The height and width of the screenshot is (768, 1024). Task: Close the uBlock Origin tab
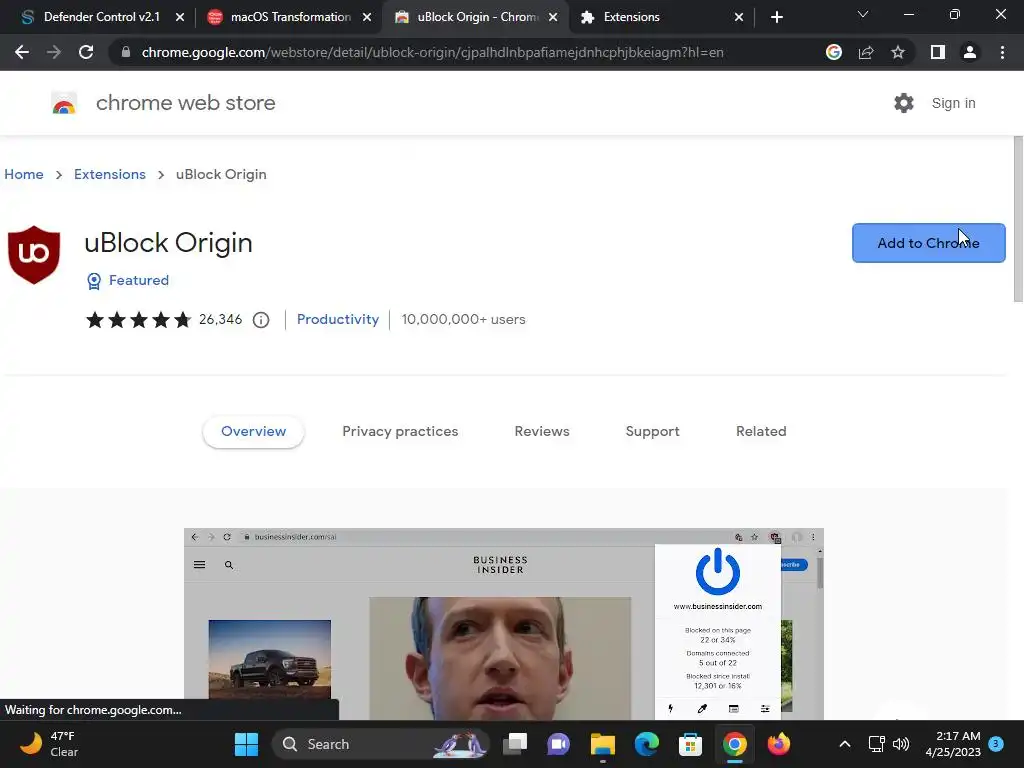pos(553,17)
